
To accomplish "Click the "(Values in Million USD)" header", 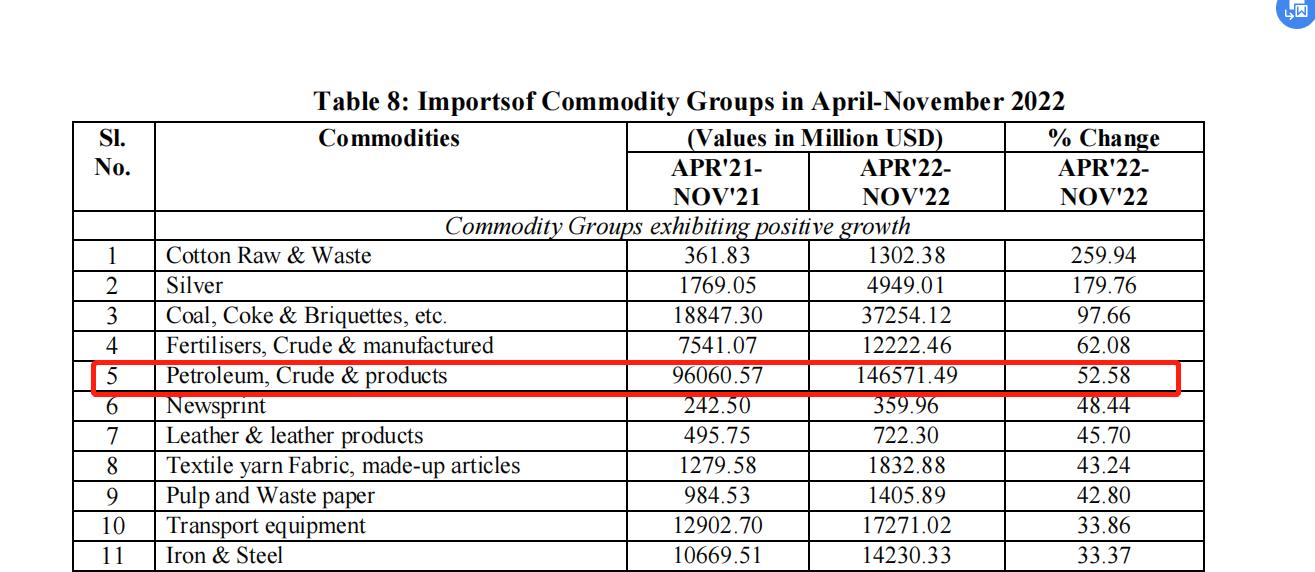I will pyautogui.click(x=815, y=138).
